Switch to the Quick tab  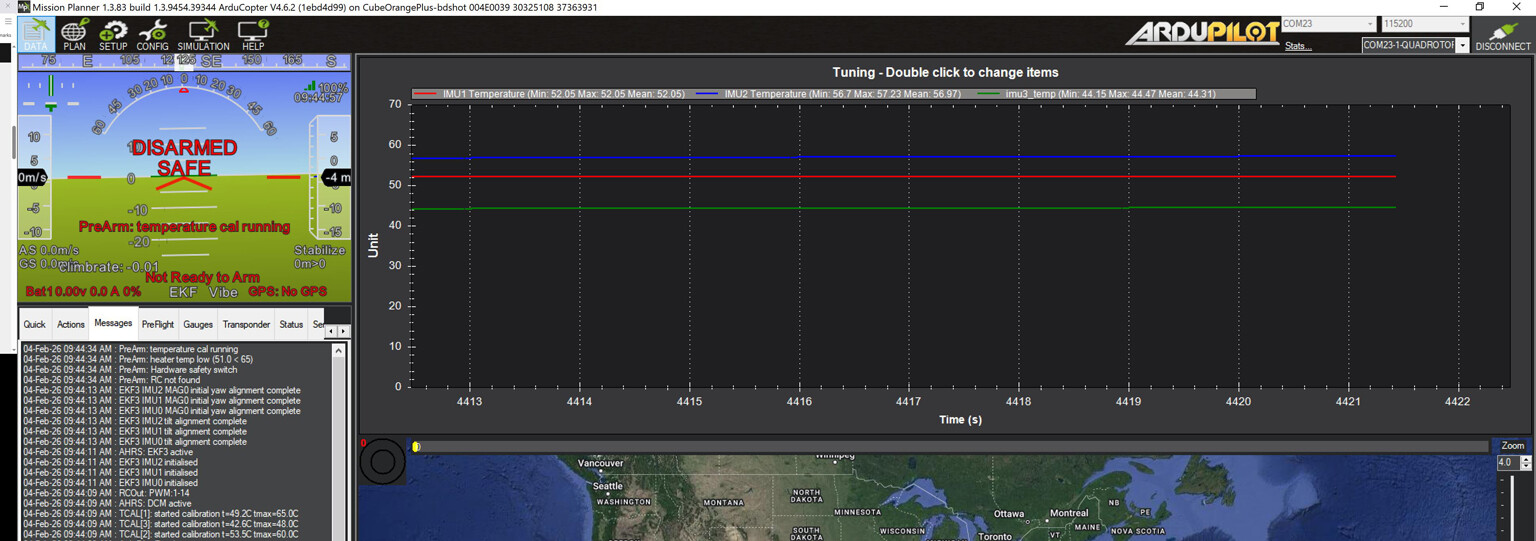point(35,324)
